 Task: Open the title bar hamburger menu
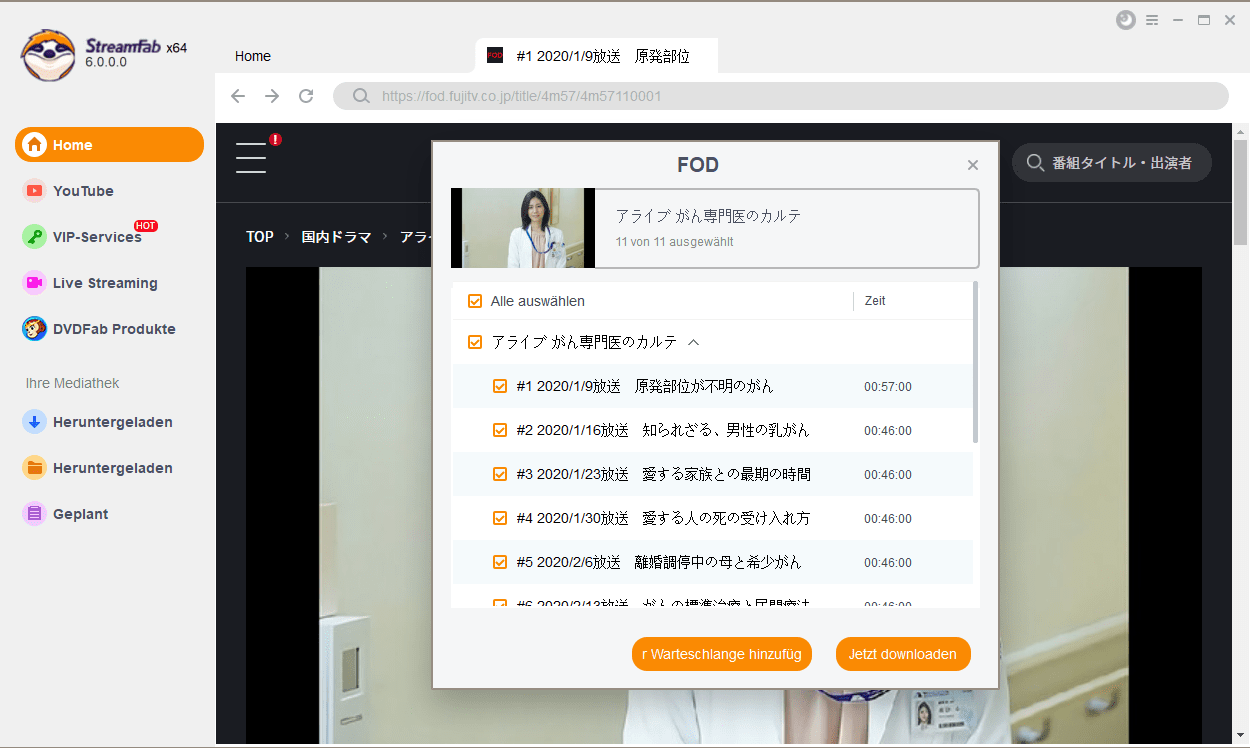pos(1152,20)
